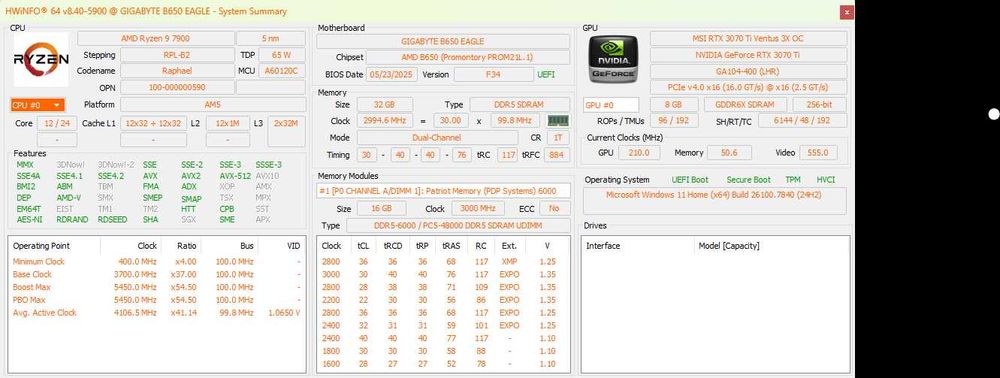Click the Model [Capacity] drives column header
Viewport: 1000px width, 378px height.
click(729, 245)
